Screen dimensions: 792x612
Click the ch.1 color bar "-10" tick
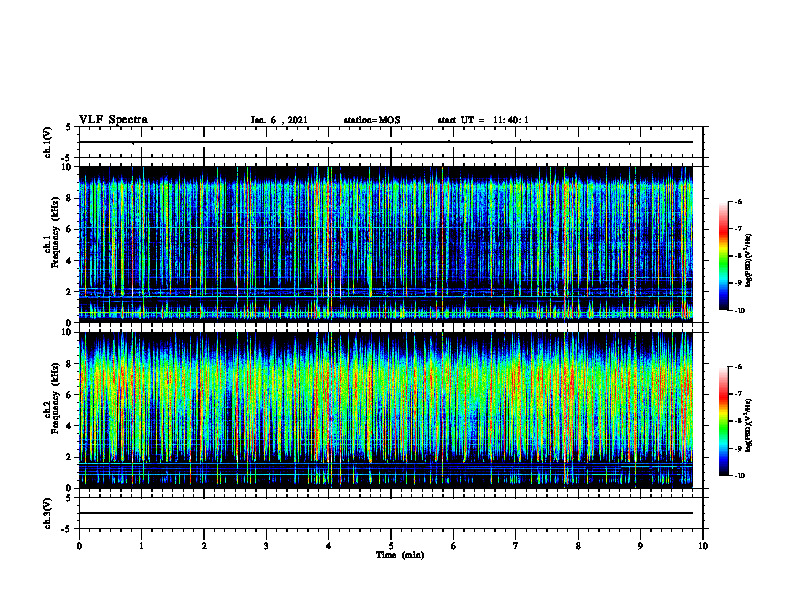pos(739,311)
